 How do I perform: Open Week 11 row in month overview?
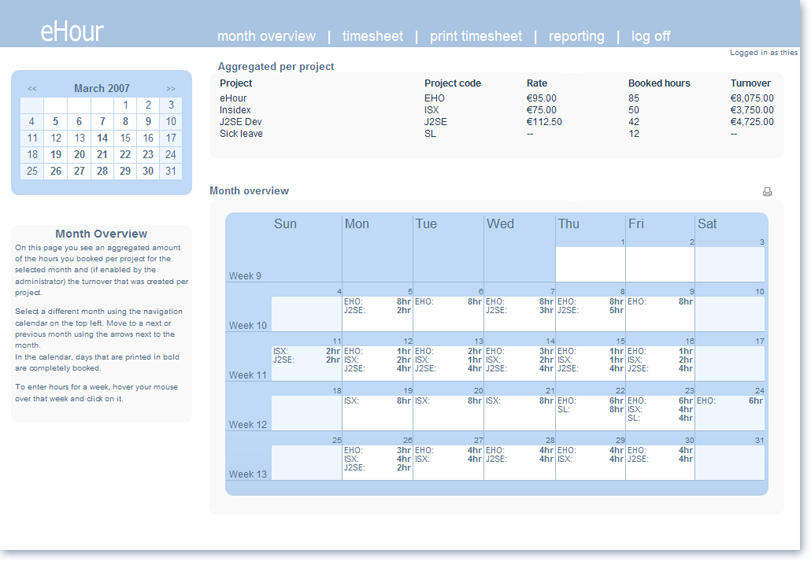(495, 359)
